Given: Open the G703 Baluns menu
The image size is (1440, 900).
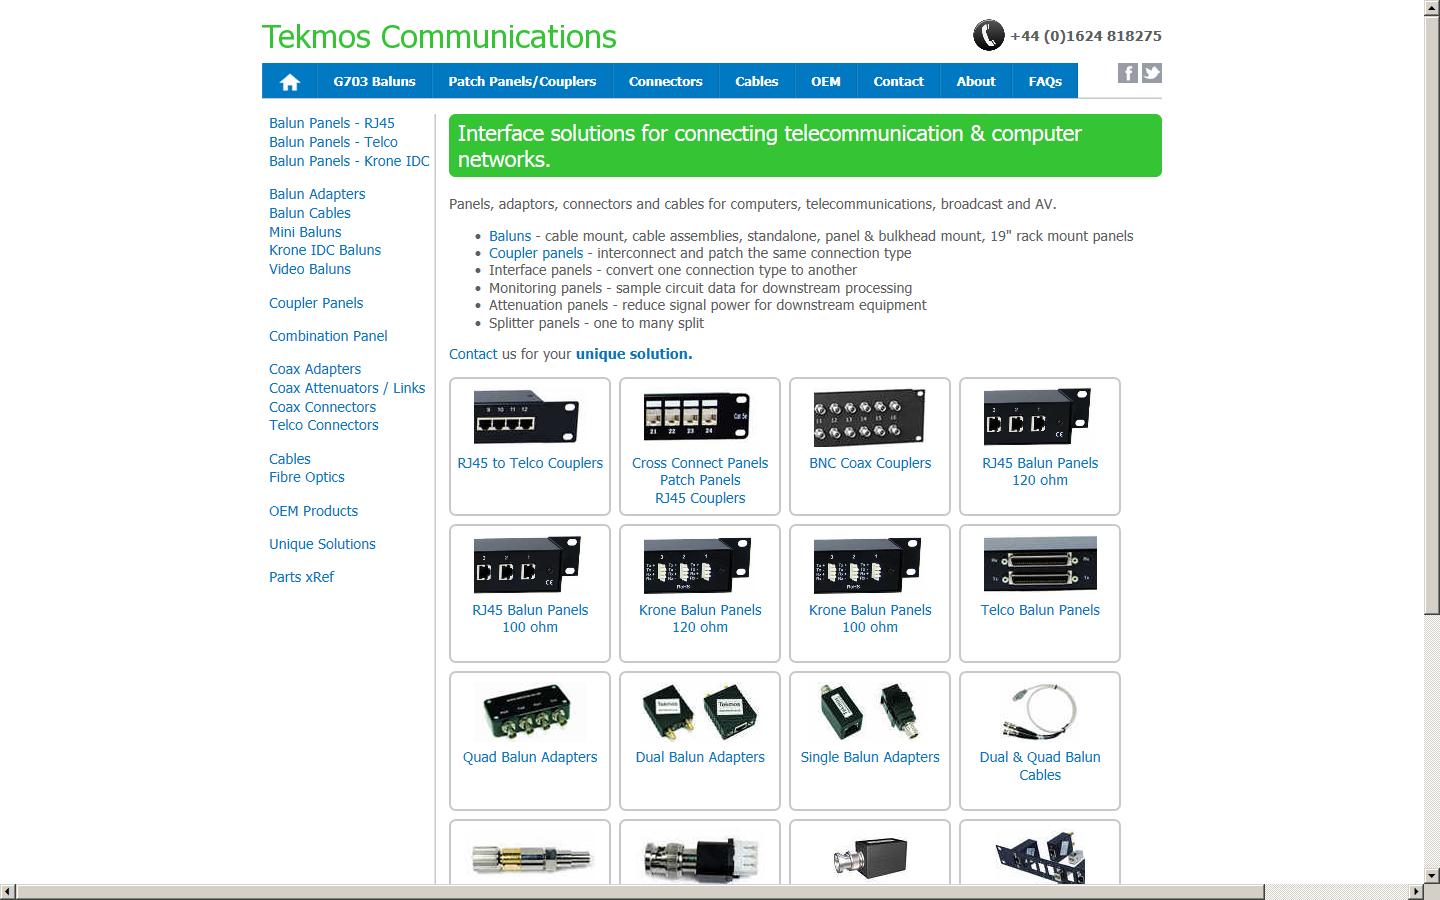Looking at the screenshot, I should [x=374, y=82].
